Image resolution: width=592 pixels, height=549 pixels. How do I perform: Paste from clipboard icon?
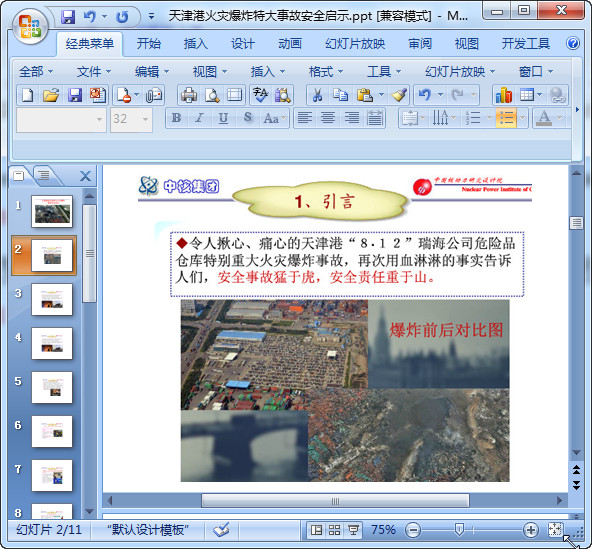(365, 95)
